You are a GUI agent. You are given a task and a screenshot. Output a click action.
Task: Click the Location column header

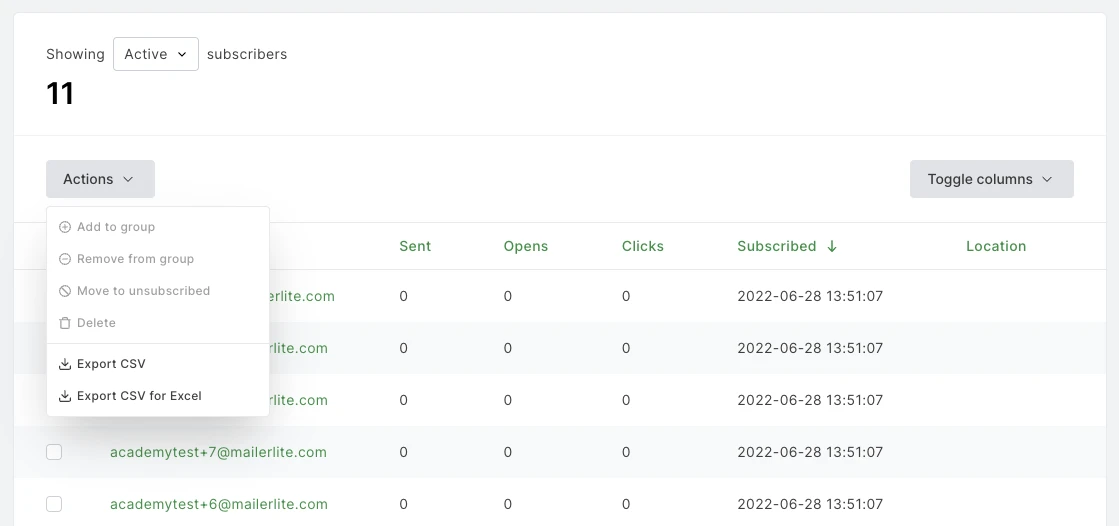coord(995,246)
